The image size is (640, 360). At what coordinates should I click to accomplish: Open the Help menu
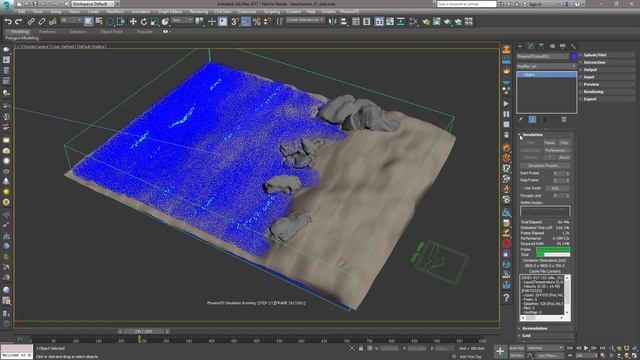(311, 12)
